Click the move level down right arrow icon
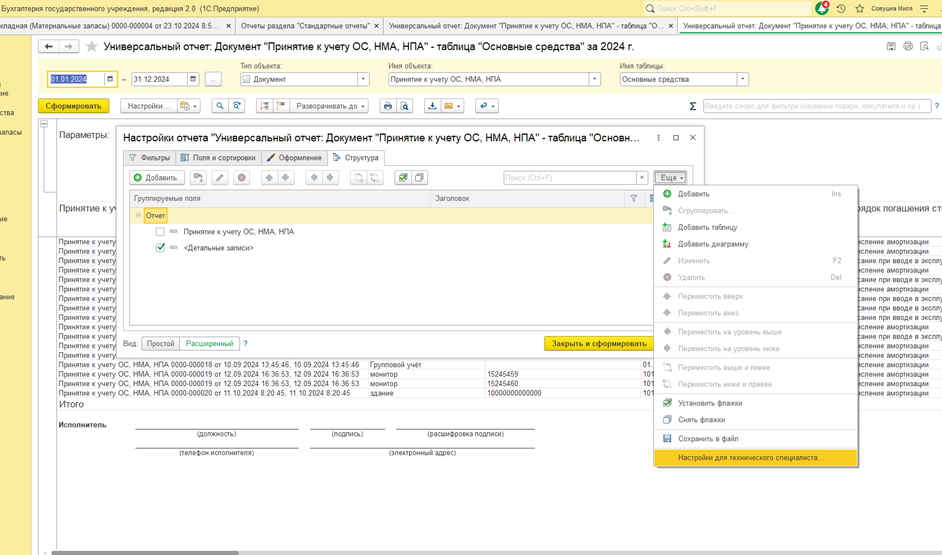The height and width of the screenshot is (555, 942). [x=329, y=177]
